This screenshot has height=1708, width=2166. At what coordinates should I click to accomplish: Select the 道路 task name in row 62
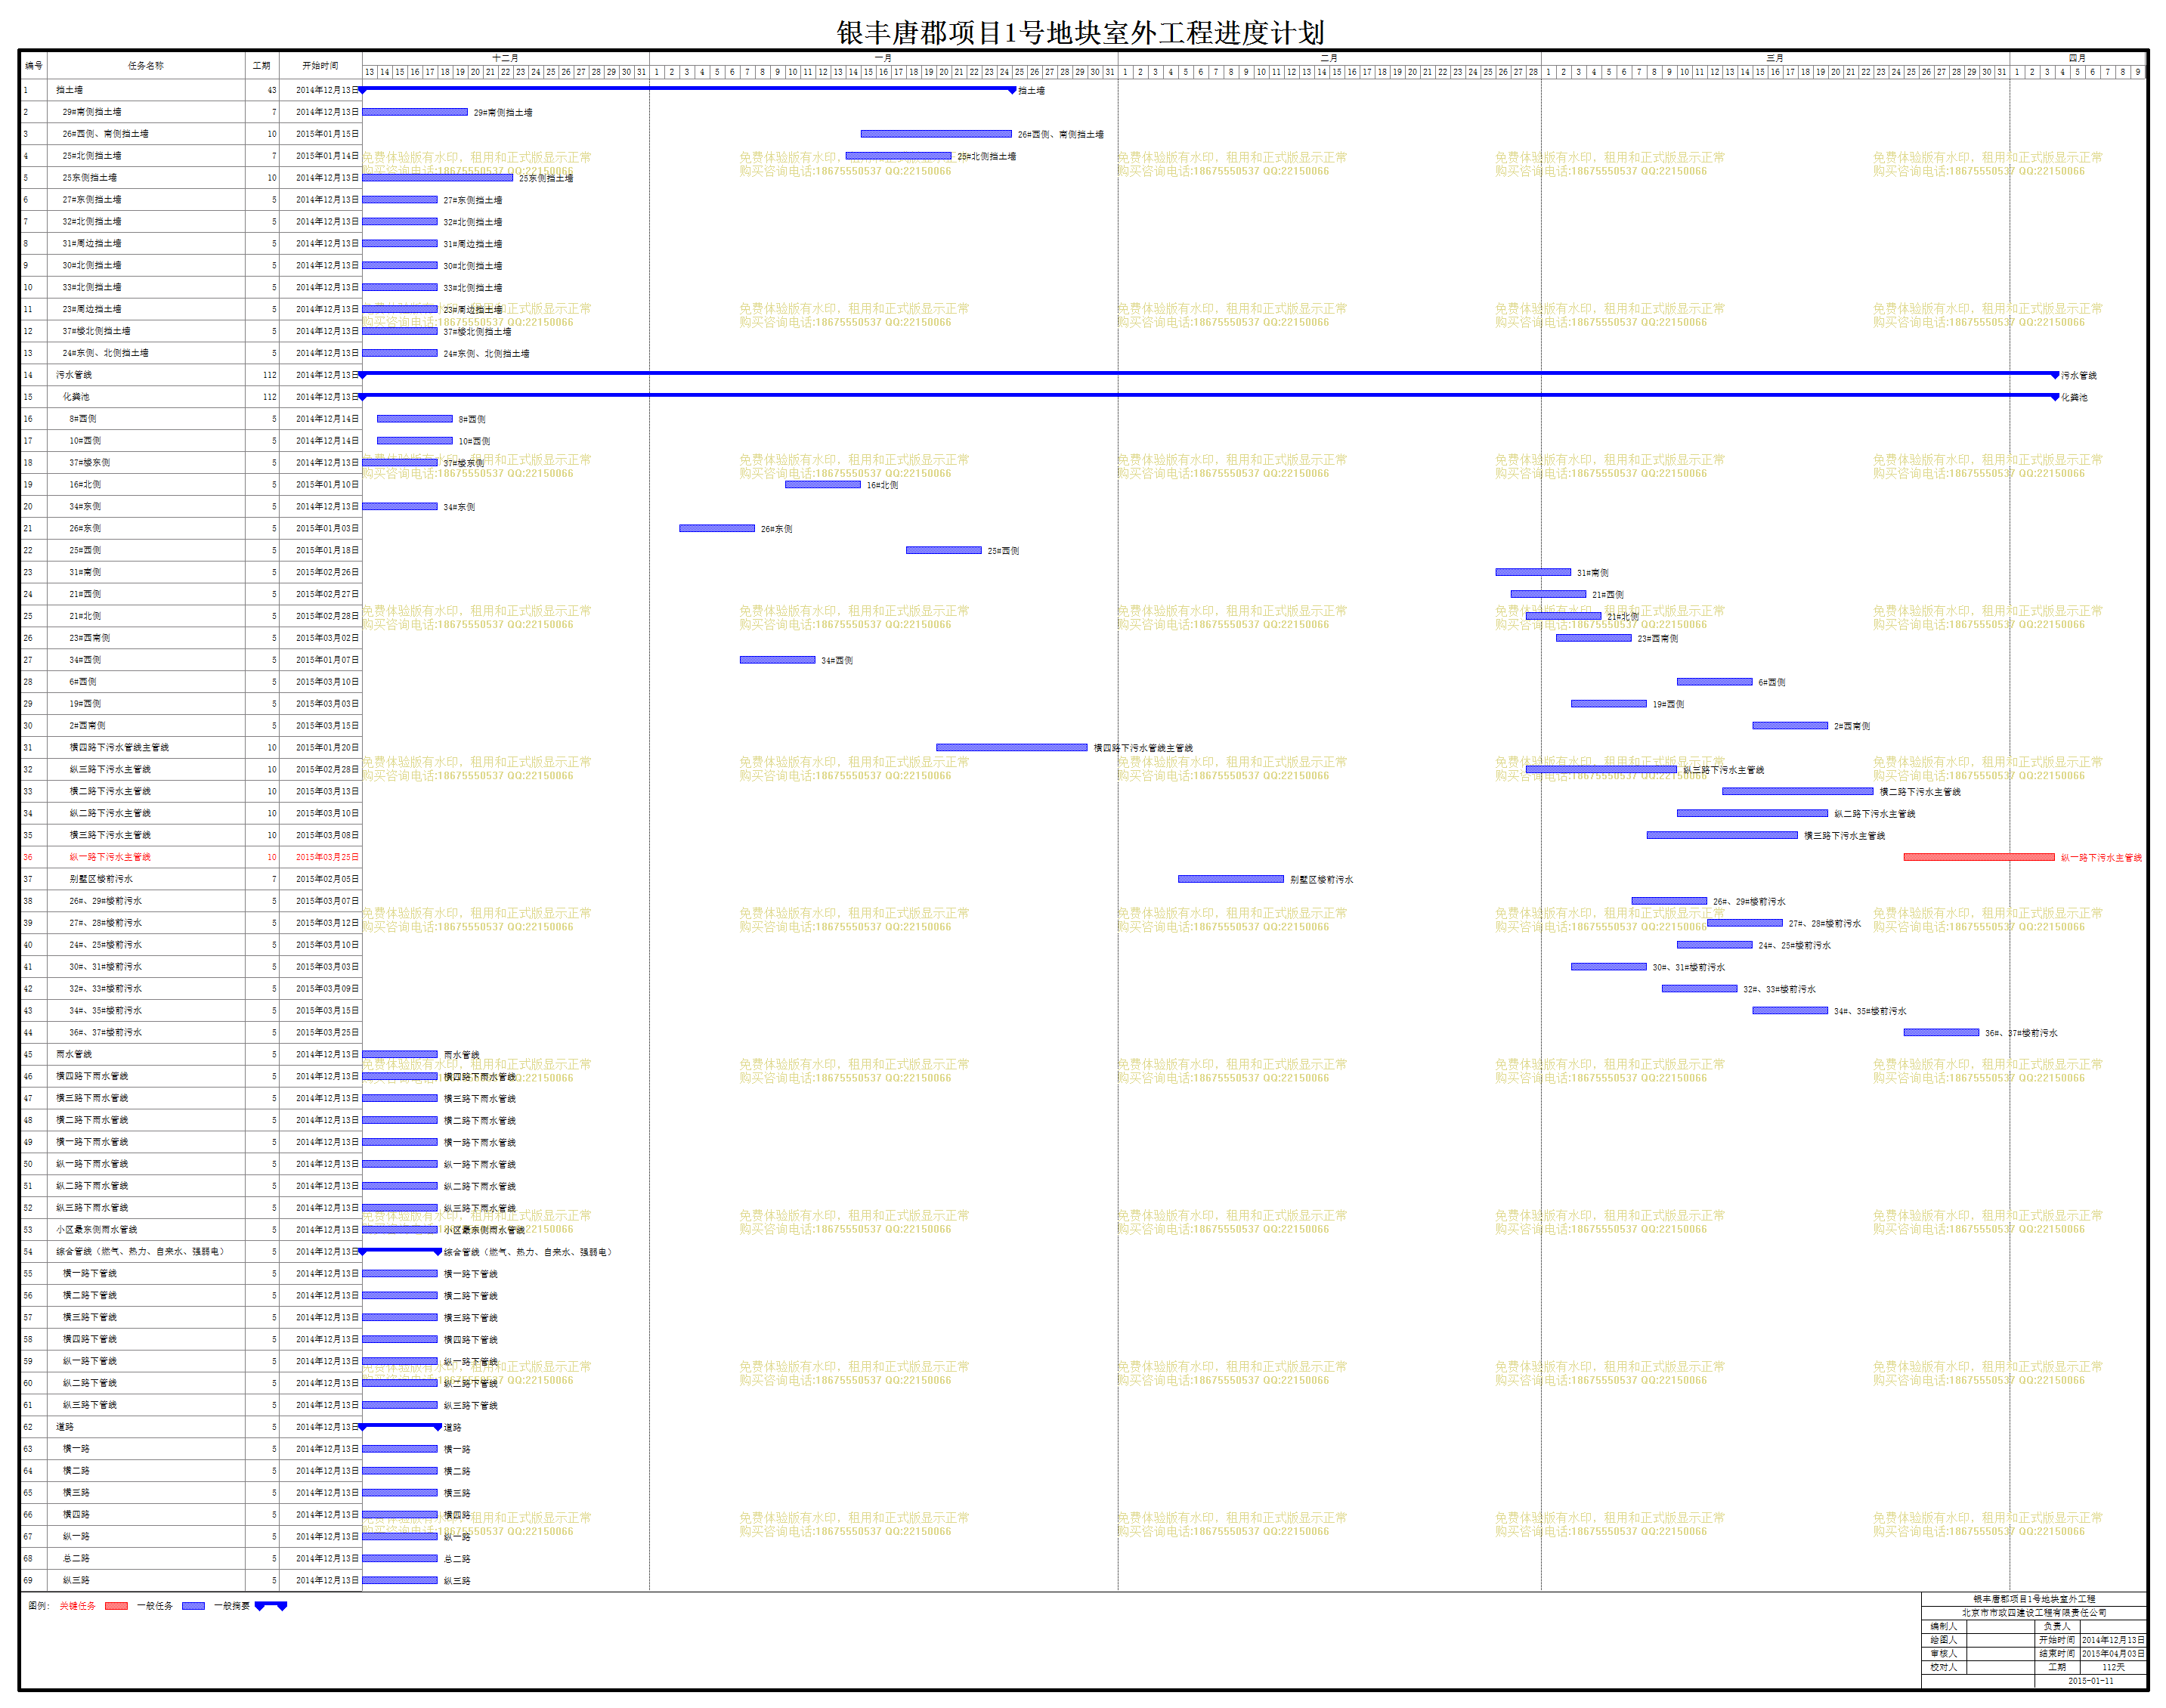(x=65, y=1427)
